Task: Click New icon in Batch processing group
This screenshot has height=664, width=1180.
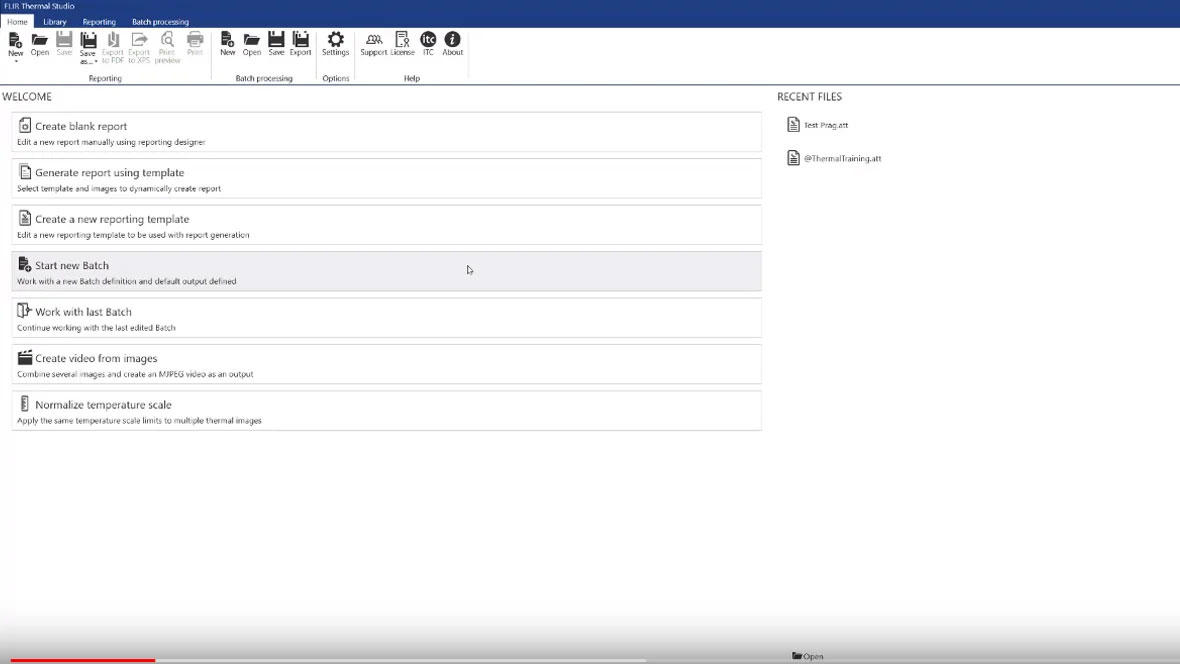Action: (228, 43)
